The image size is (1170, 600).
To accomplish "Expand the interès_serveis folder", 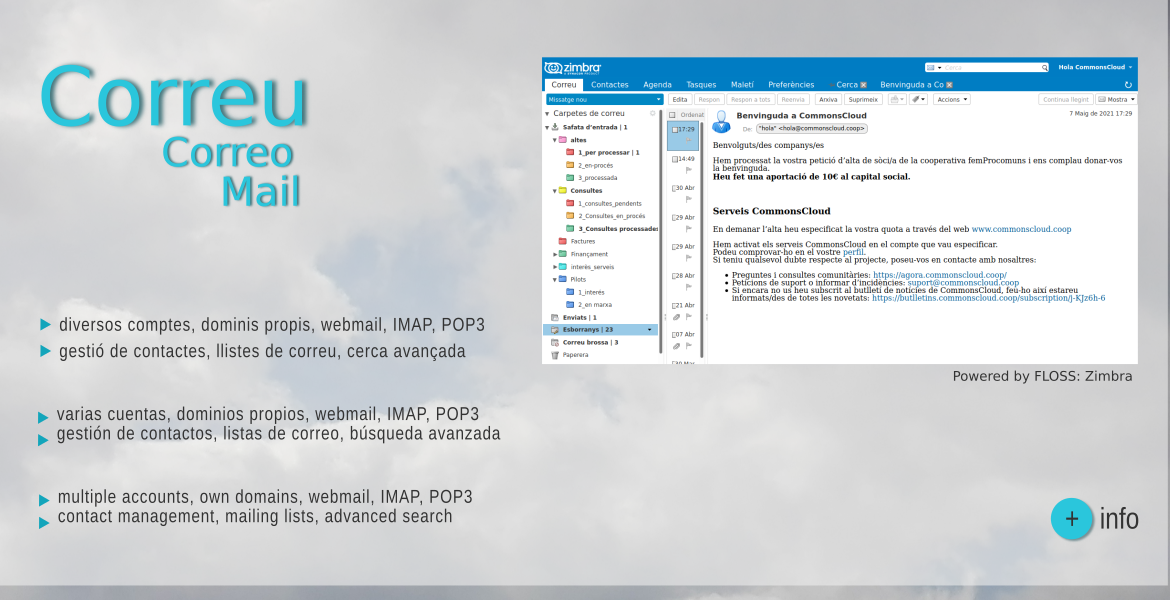I will [x=554, y=267].
